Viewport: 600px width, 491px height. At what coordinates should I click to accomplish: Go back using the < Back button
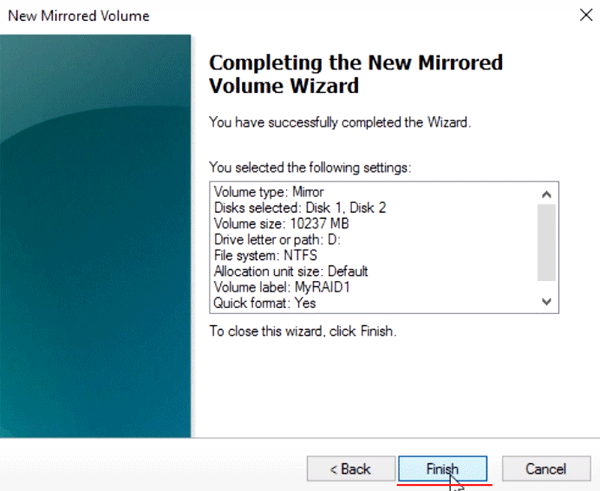point(351,468)
